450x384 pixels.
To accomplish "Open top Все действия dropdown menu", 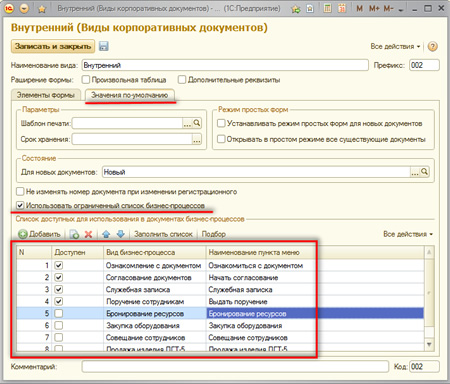I will 395,46.
